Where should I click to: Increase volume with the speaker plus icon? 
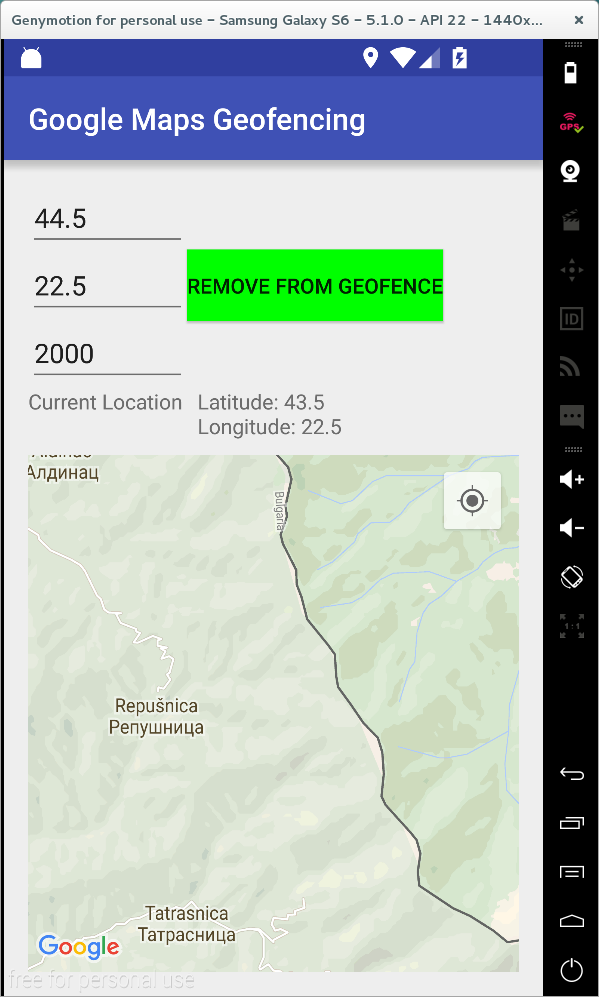(x=571, y=479)
